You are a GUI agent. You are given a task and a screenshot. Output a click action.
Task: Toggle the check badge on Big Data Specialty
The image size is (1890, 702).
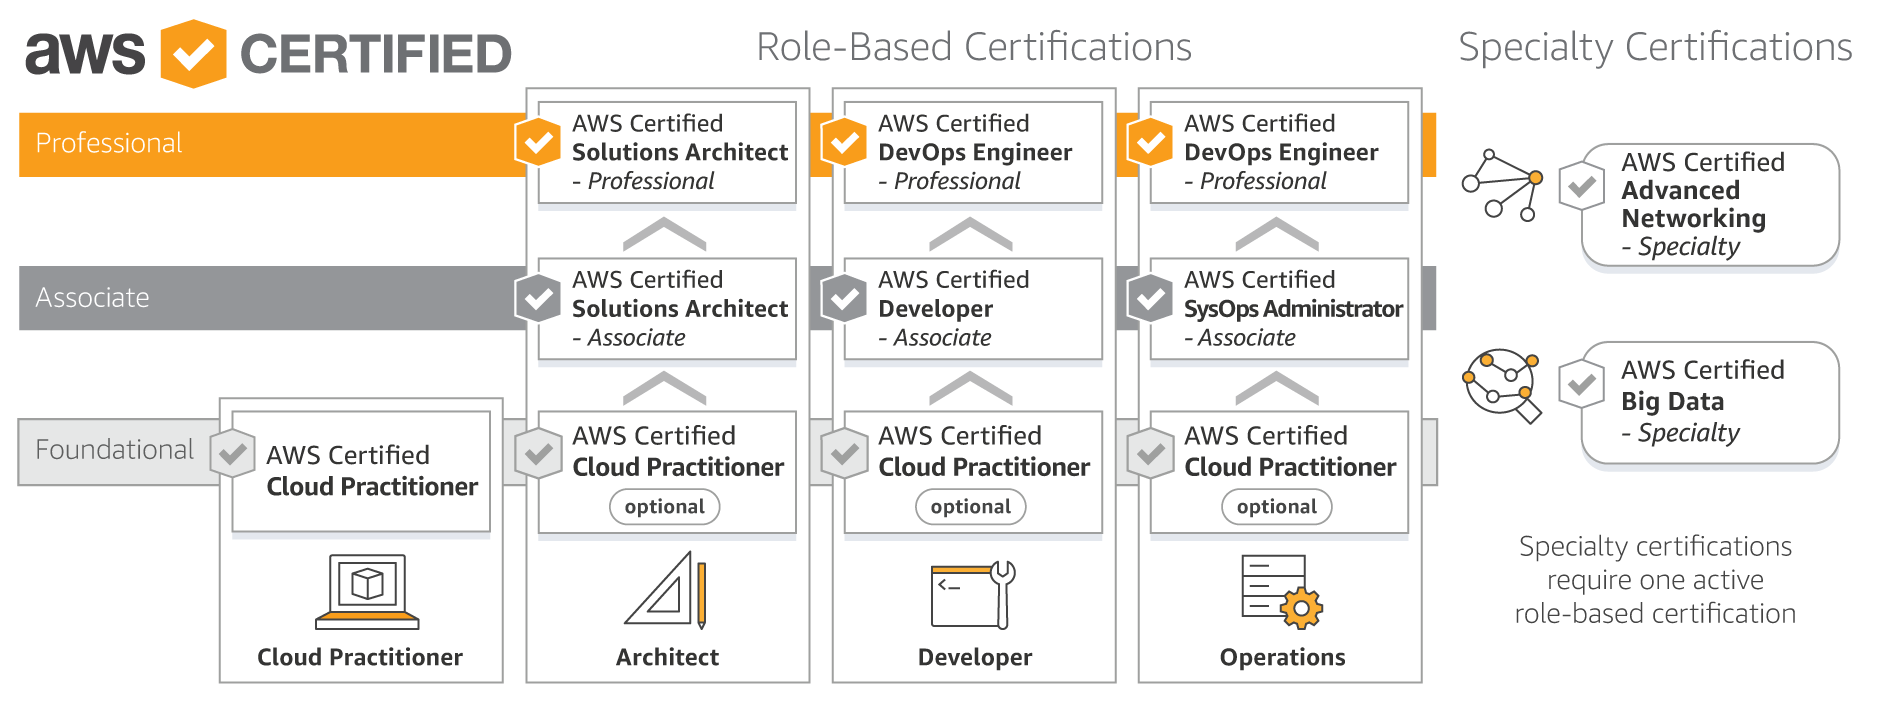tap(1581, 385)
